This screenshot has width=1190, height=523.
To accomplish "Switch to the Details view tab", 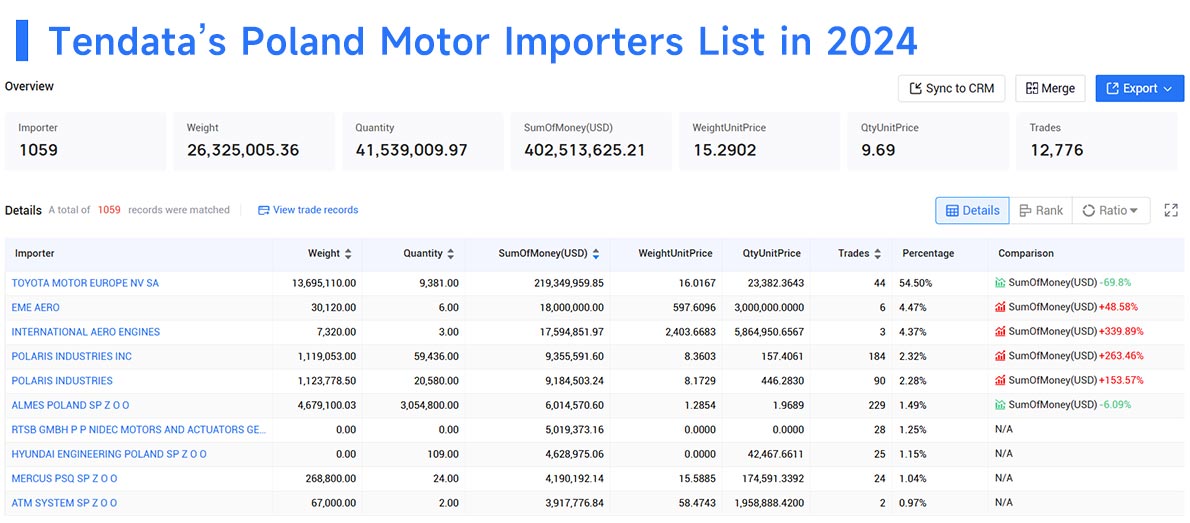I will 972,210.
